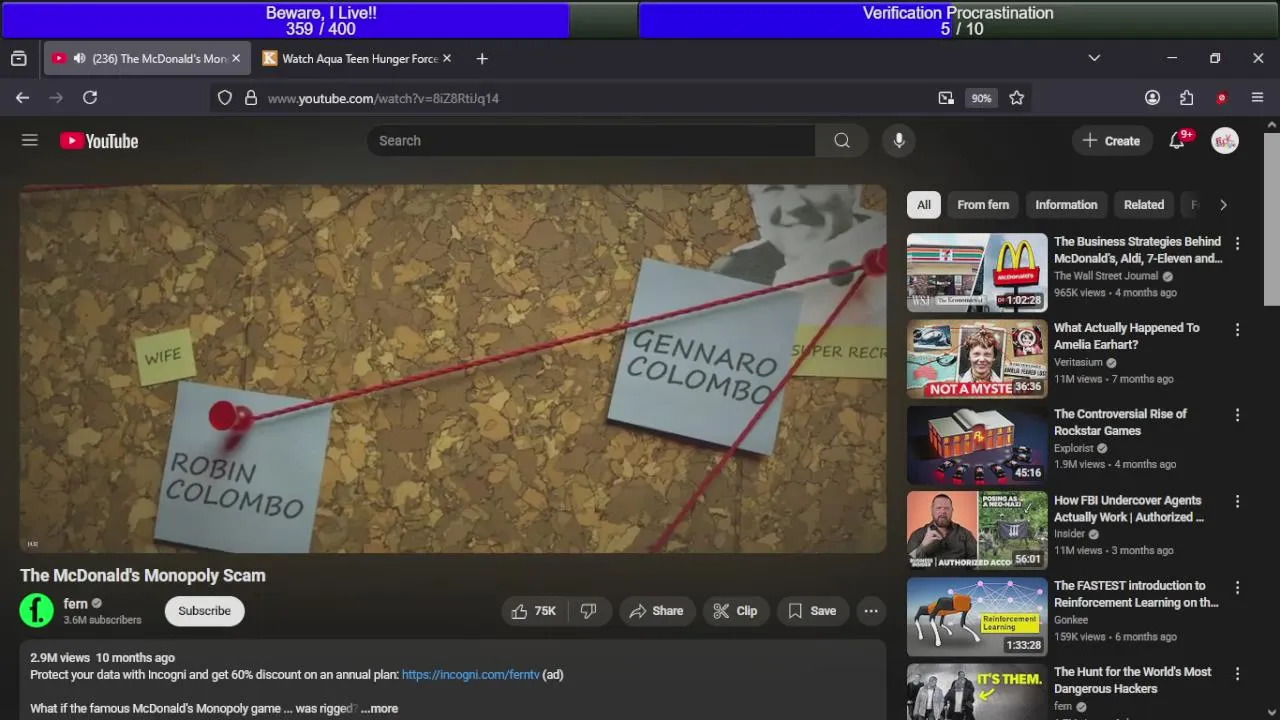Open the account avatar menu
The image size is (1280, 720).
[x=1225, y=141]
